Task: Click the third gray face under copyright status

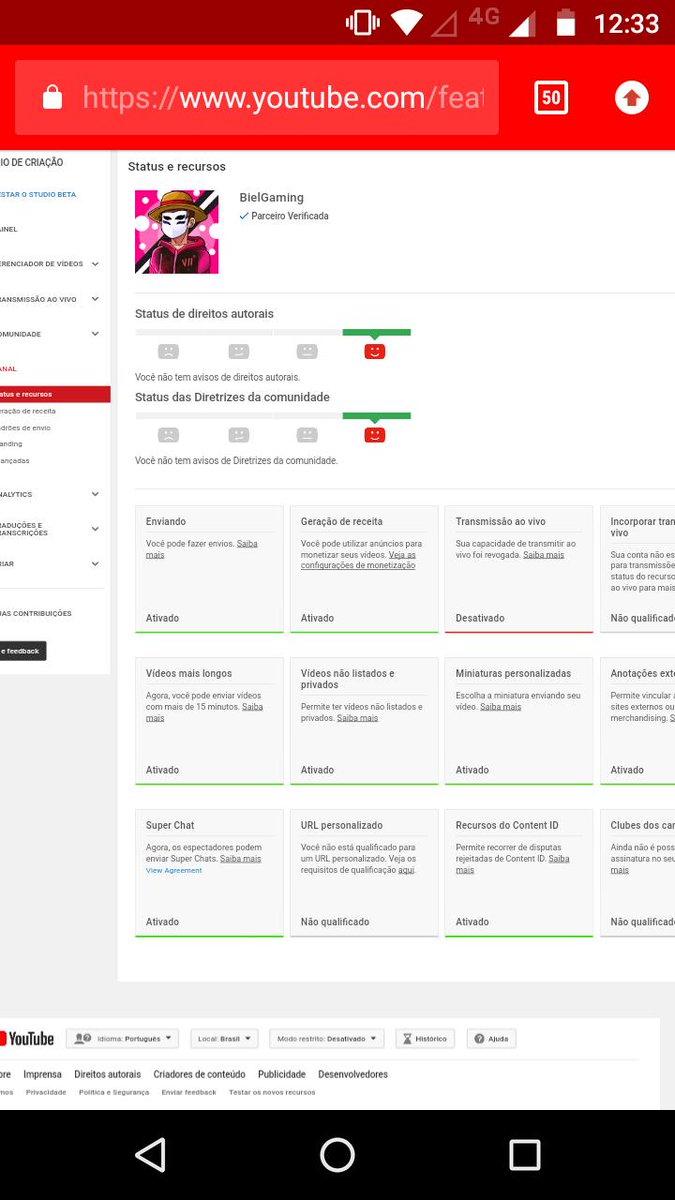Action: pyautogui.click(x=307, y=351)
